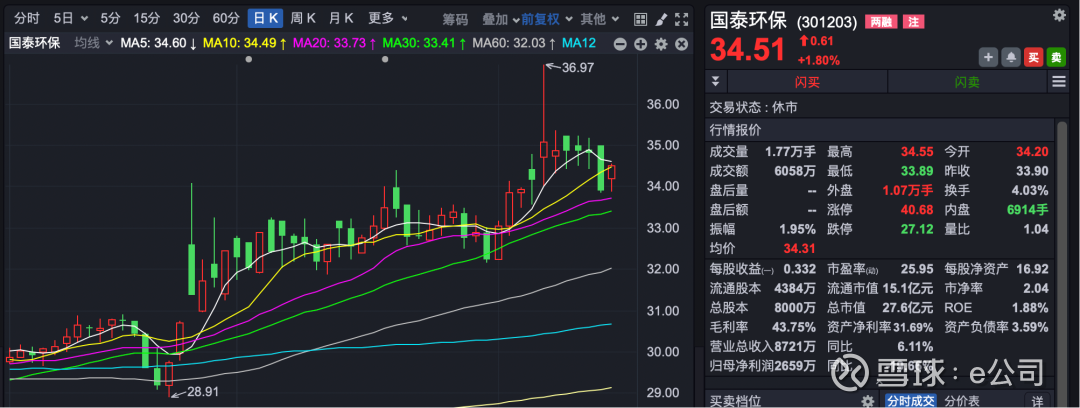
Task: Open the chart layout grid icon
Action: pyautogui.click(x=640, y=19)
